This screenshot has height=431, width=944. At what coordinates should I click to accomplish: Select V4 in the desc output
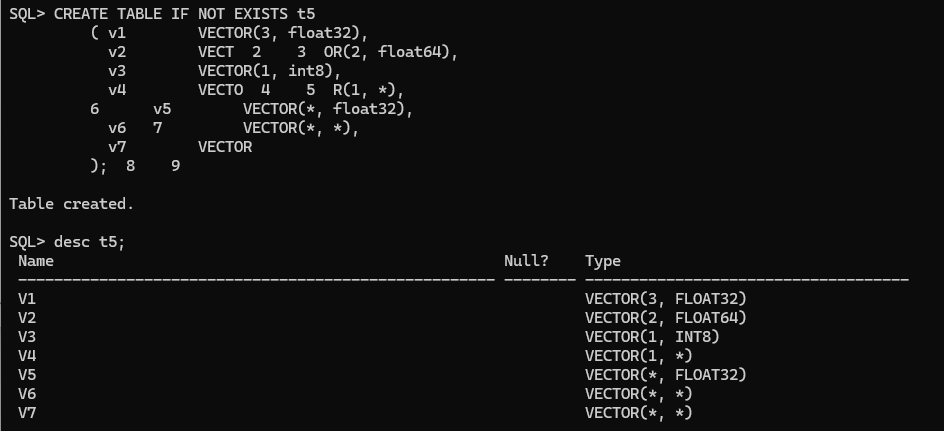pyautogui.click(x=27, y=356)
